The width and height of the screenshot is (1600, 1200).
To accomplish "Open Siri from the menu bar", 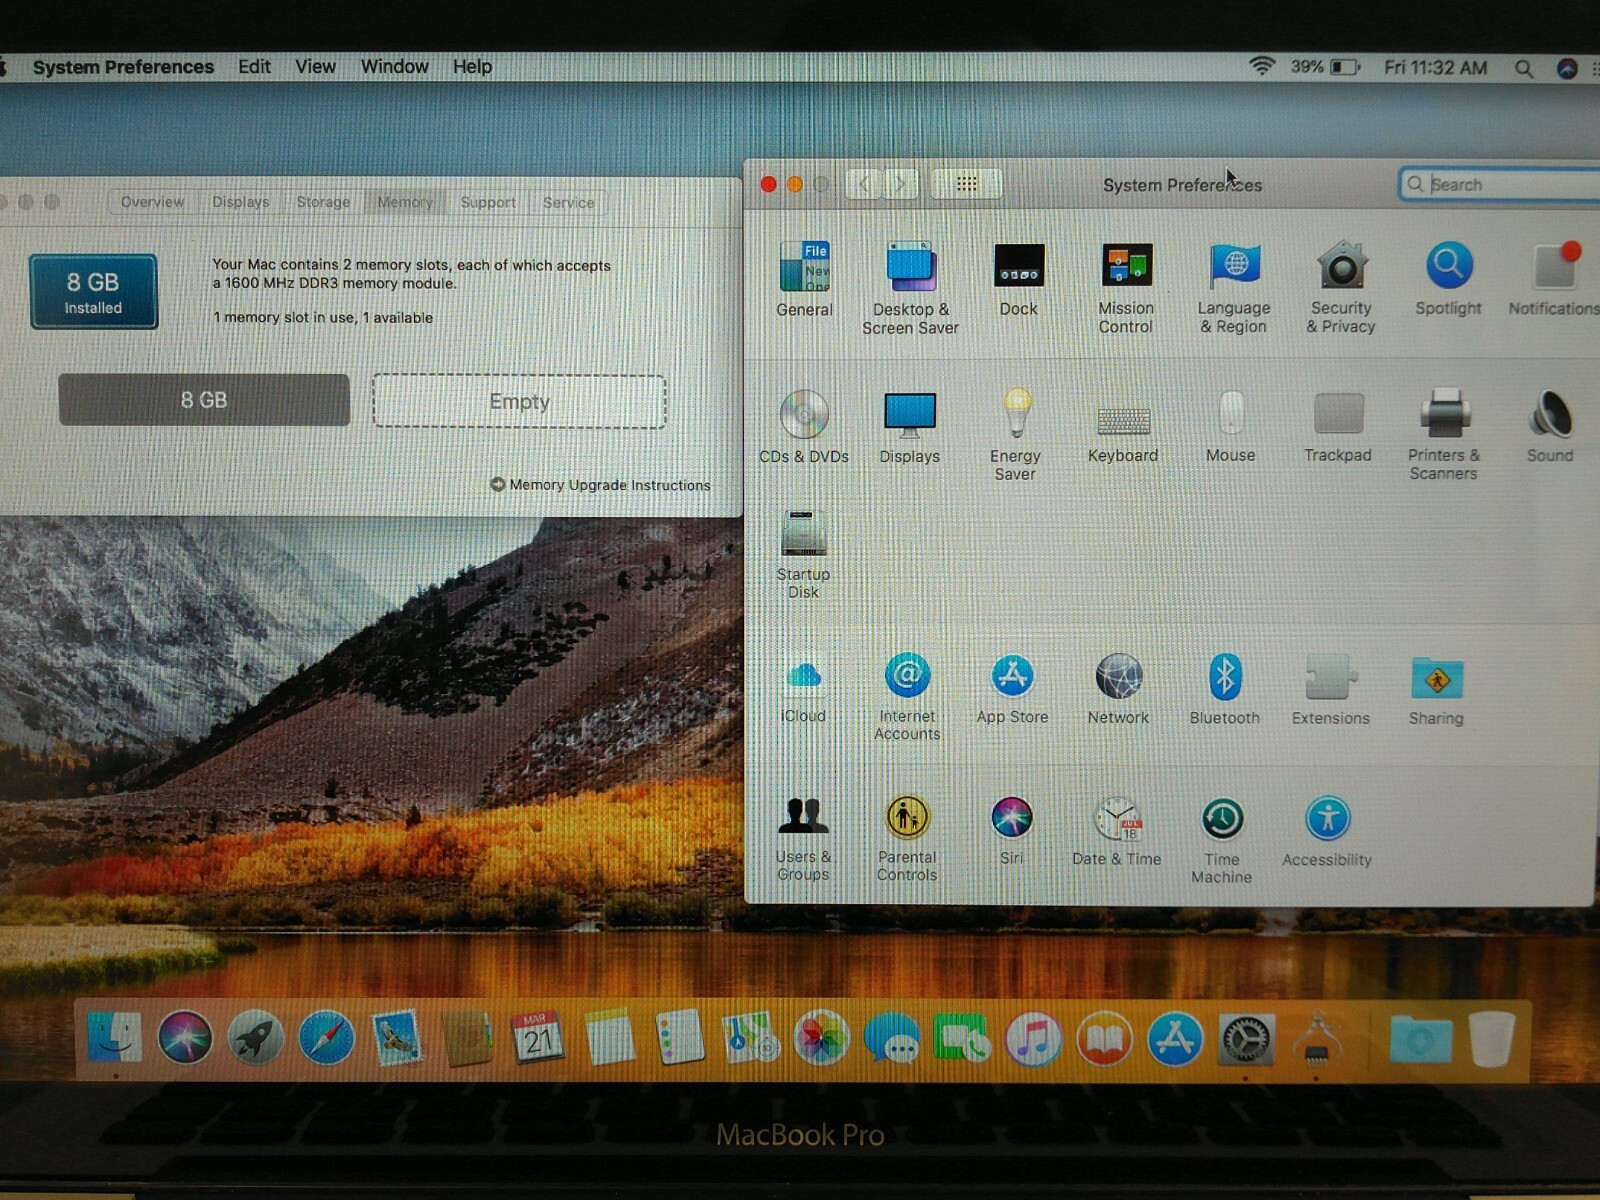I will click(1567, 68).
